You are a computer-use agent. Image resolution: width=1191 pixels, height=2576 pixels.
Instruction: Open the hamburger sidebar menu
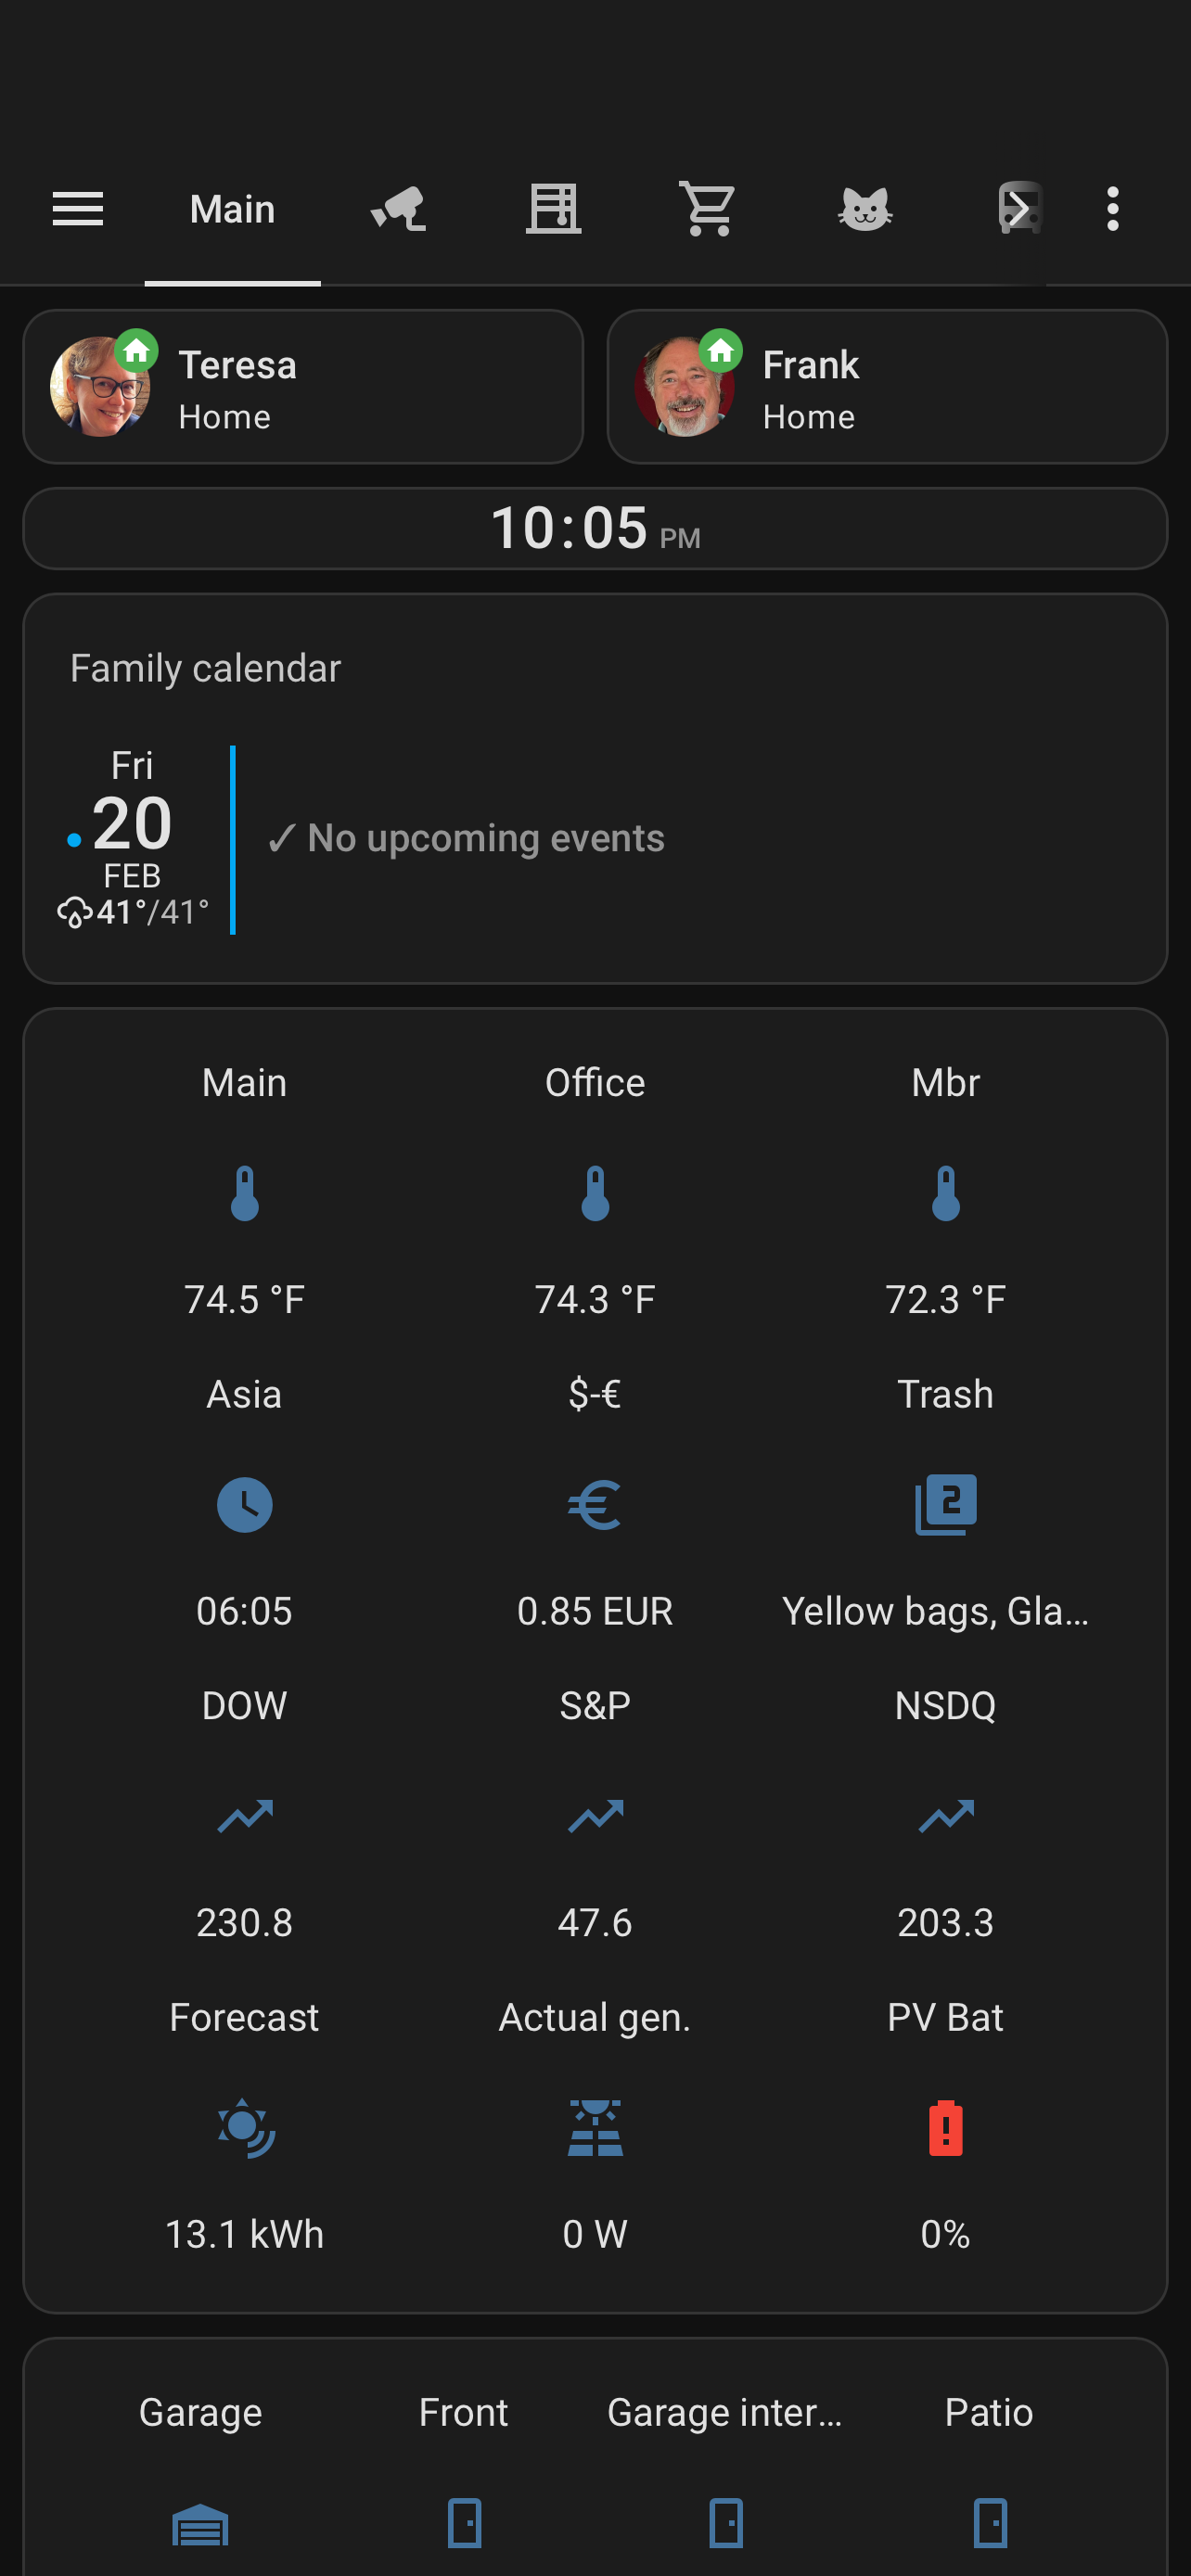78,209
